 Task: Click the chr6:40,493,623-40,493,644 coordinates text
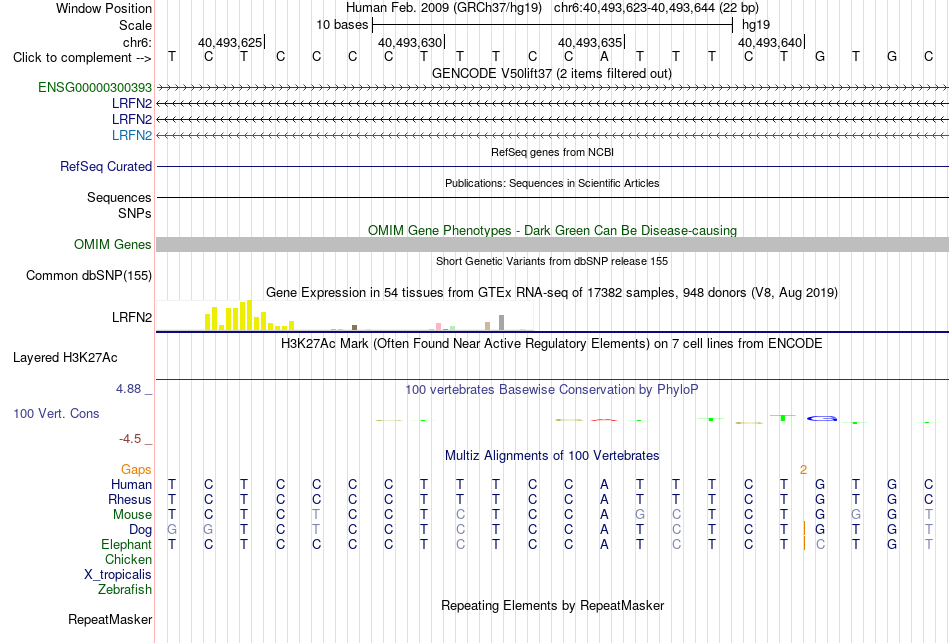point(656,8)
